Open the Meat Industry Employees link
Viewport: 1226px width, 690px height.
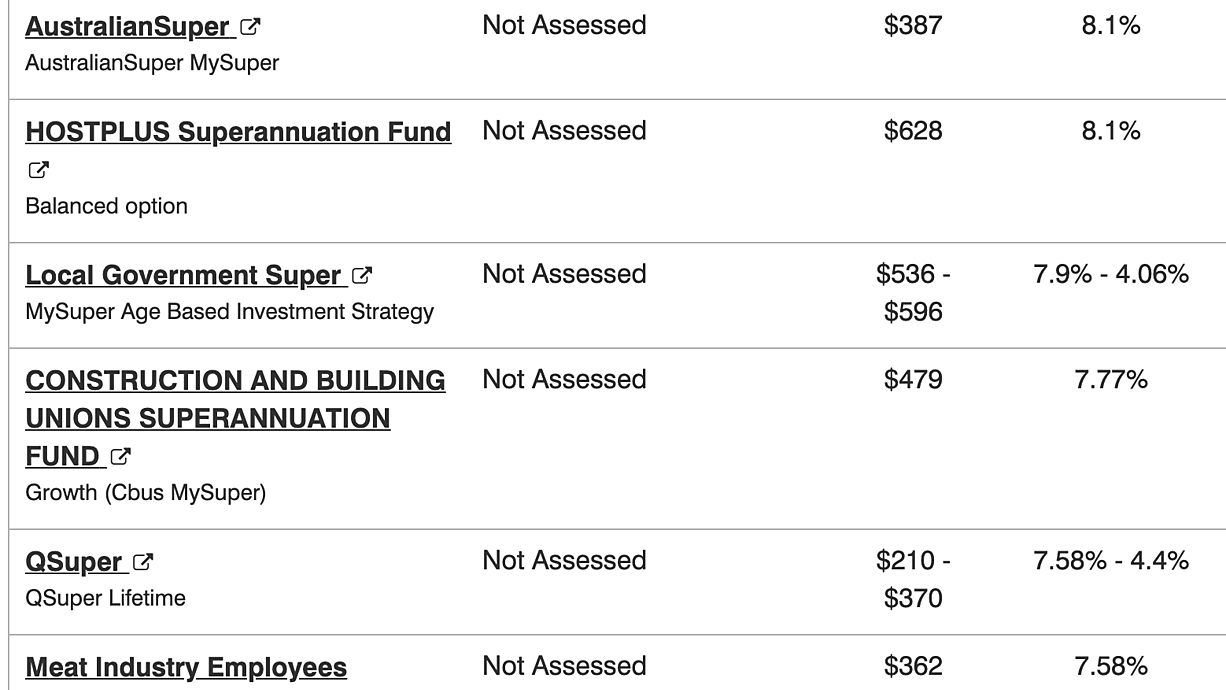click(186, 667)
